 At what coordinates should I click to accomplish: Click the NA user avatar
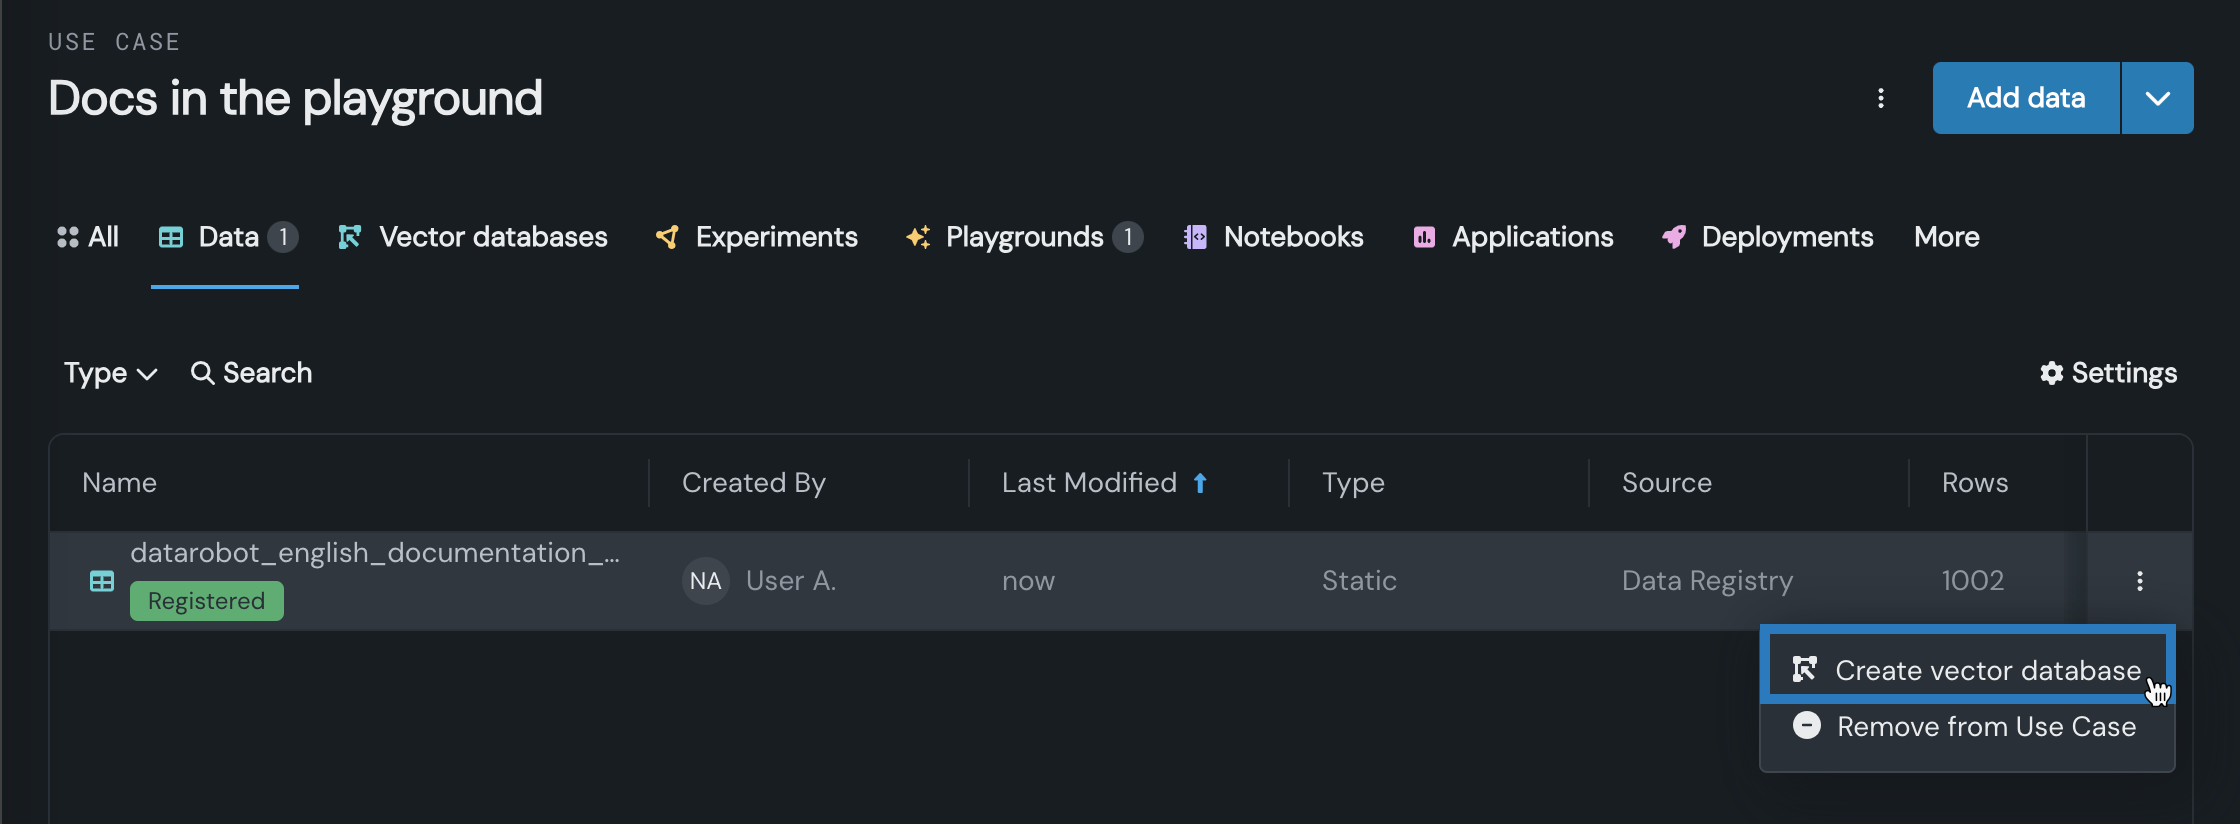pyautogui.click(x=705, y=581)
